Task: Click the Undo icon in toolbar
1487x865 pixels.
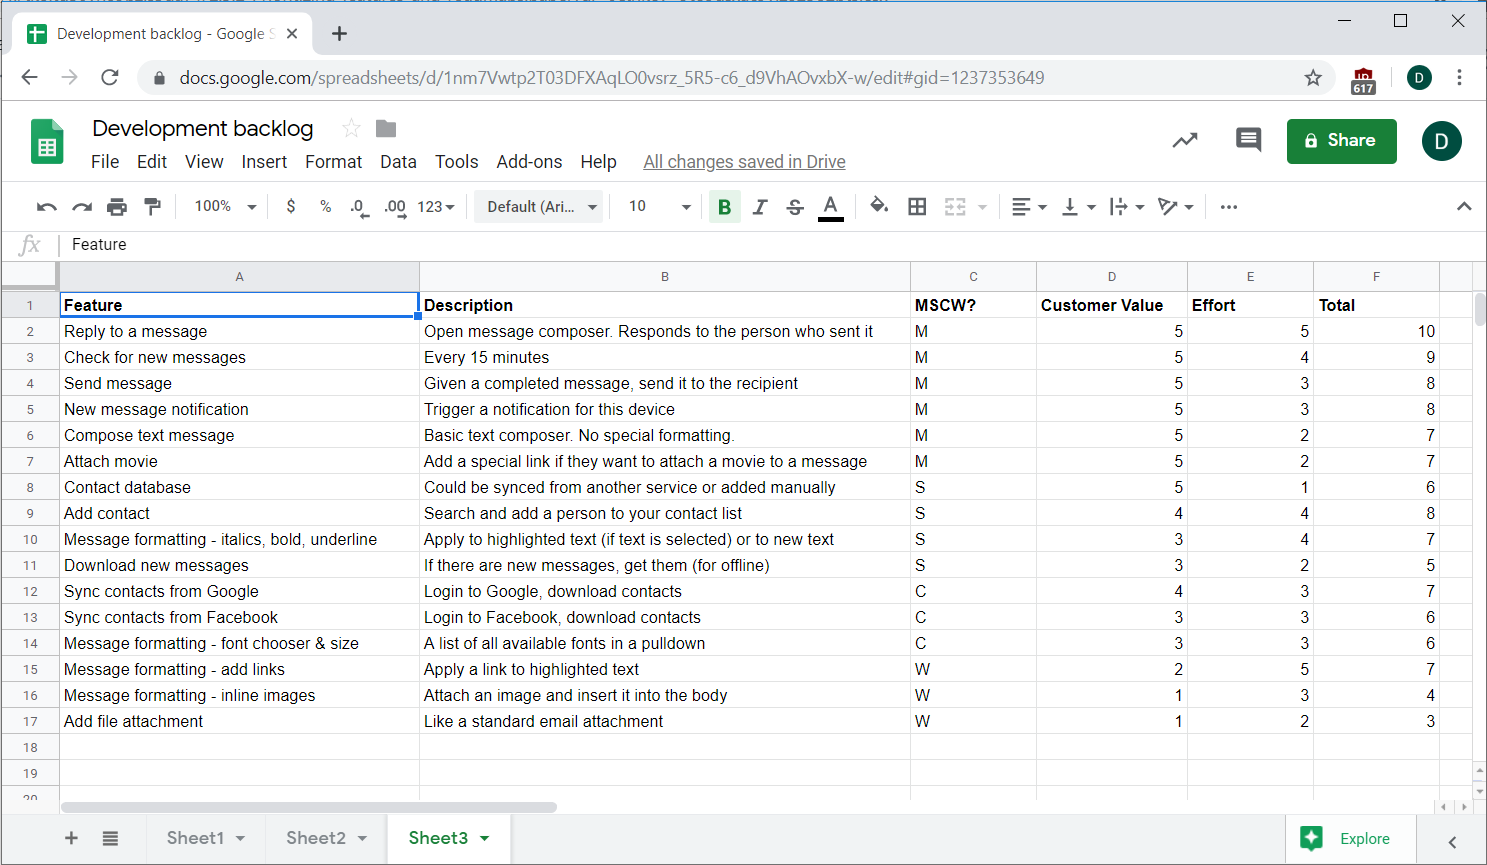Action: point(46,207)
